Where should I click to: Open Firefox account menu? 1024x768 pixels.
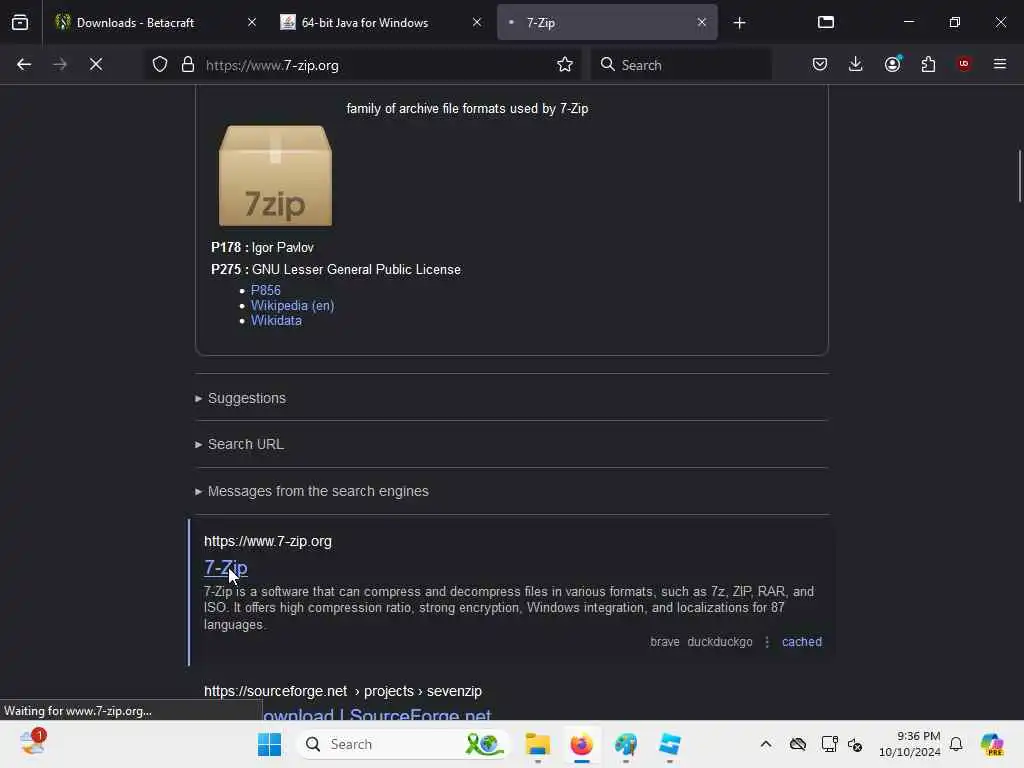[x=892, y=64]
